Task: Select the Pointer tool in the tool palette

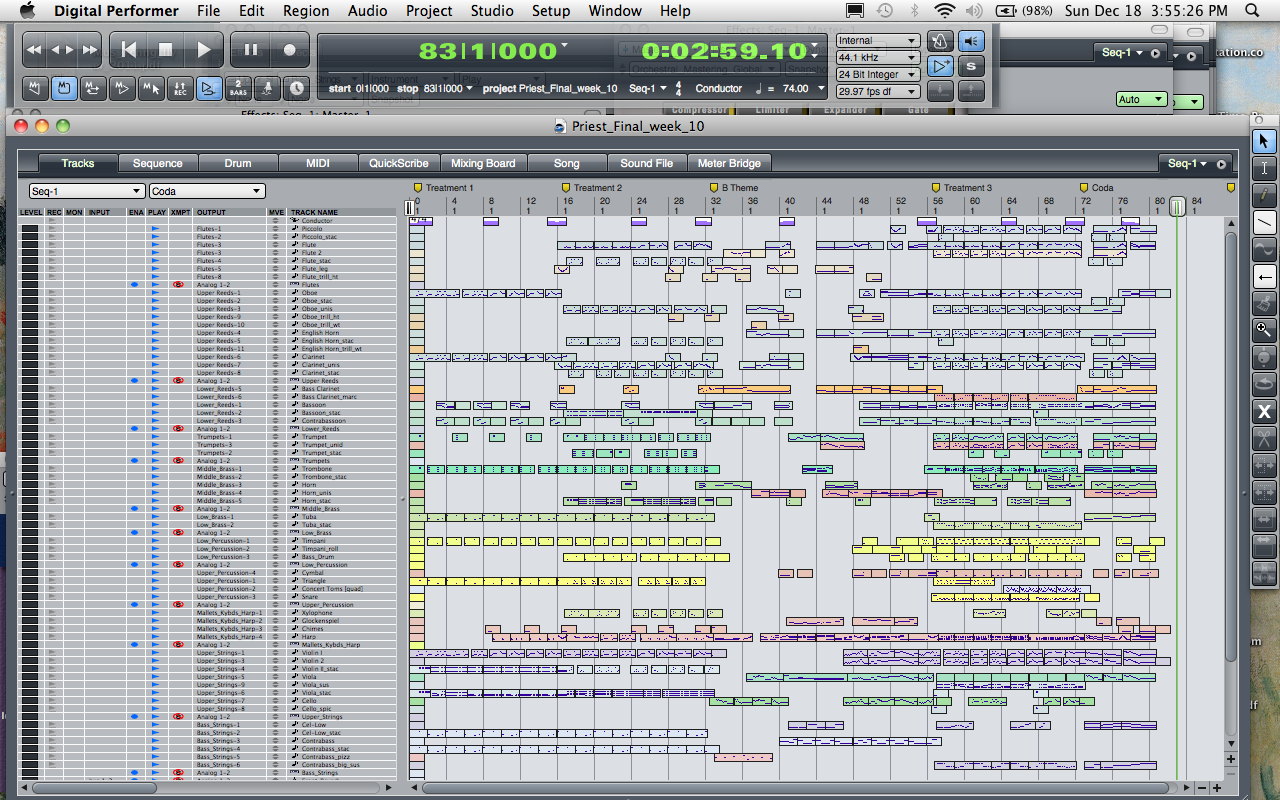Action: tap(1264, 141)
